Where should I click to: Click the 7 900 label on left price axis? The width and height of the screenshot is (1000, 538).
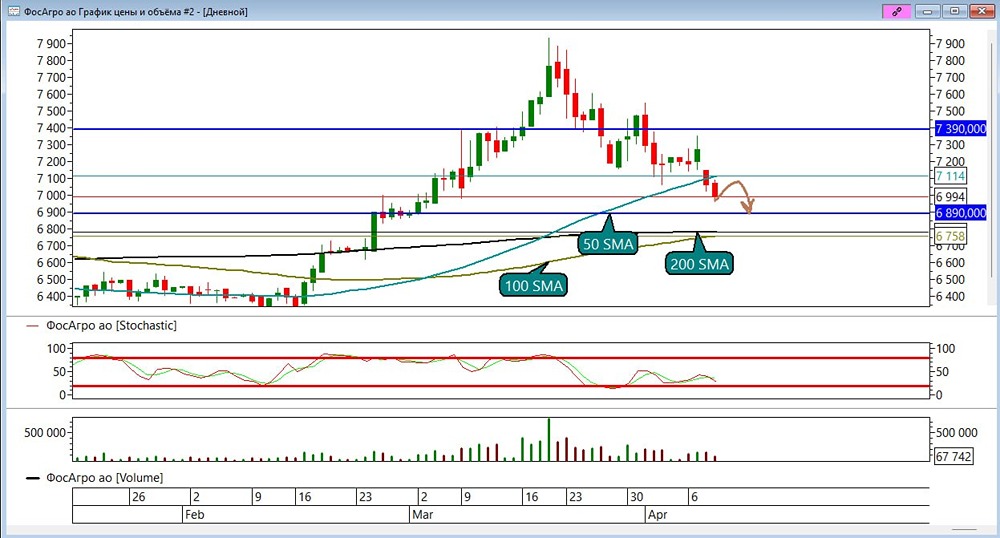(51, 44)
